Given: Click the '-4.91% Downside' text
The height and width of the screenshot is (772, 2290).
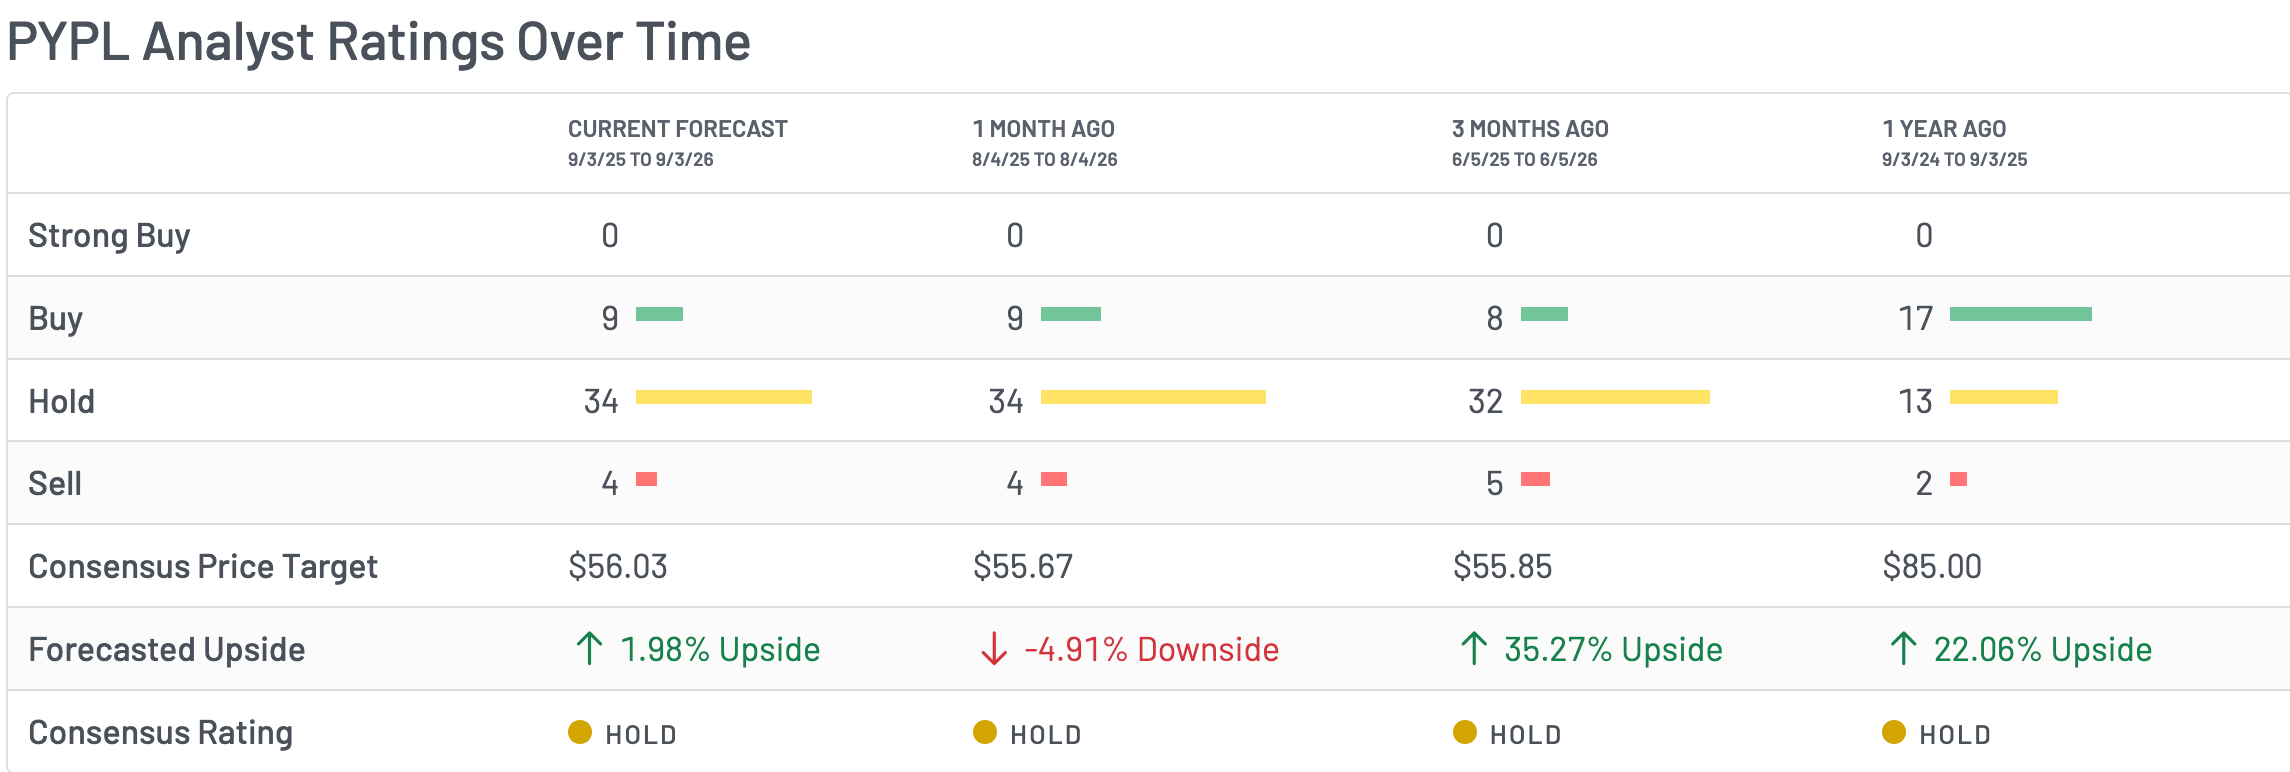Looking at the screenshot, I should coord(1151,650).
